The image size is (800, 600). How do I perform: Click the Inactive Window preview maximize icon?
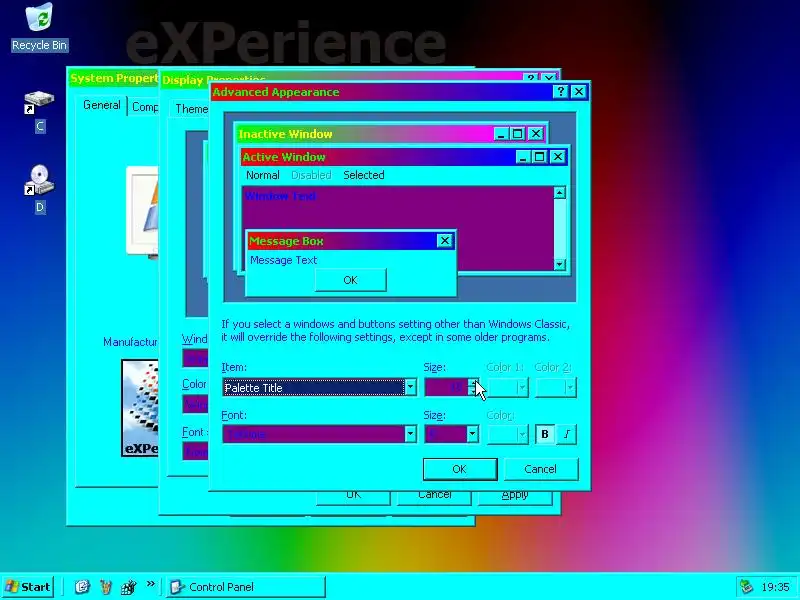(x=518, y=134)
